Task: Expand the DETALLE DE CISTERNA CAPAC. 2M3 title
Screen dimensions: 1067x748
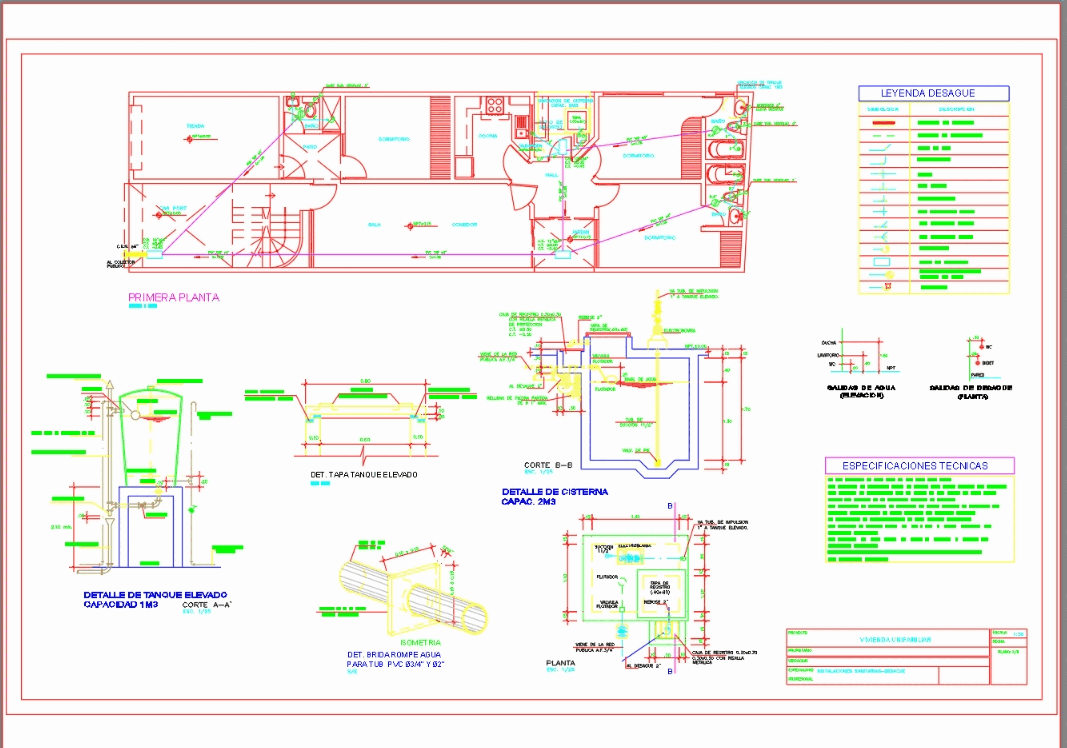Action: click(555, 494)
